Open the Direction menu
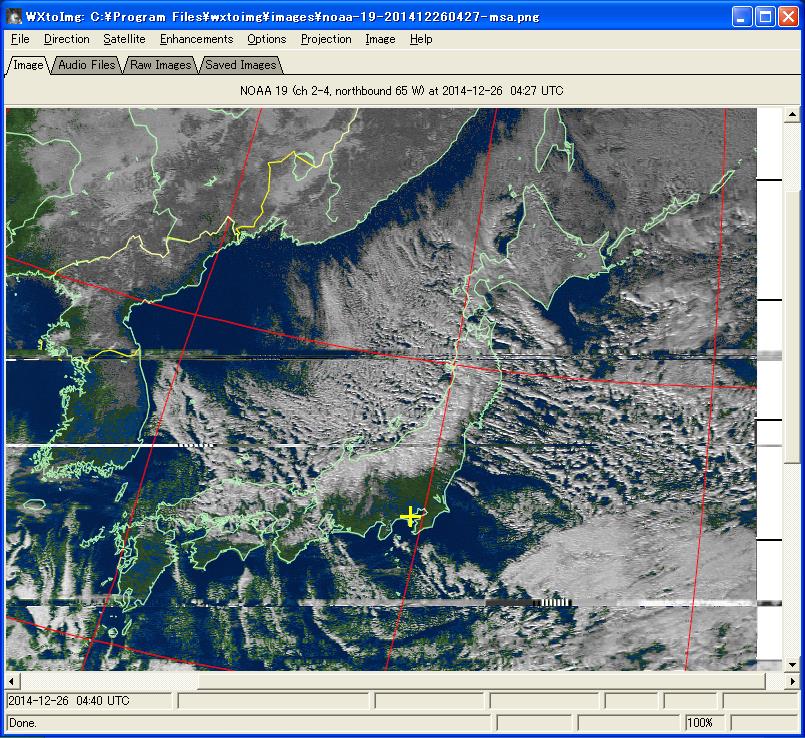The height and width of the screenshot is (738, 805). pos(66,39)
